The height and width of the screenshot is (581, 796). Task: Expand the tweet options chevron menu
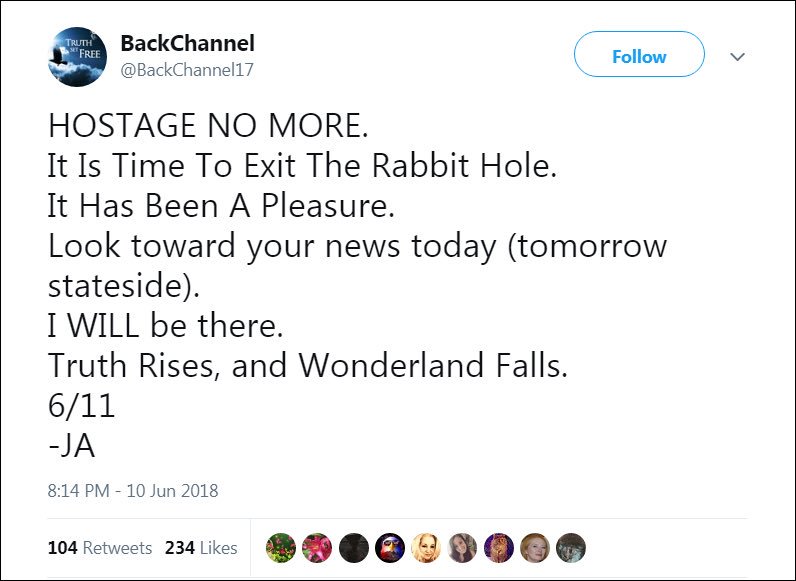(738, 57)
